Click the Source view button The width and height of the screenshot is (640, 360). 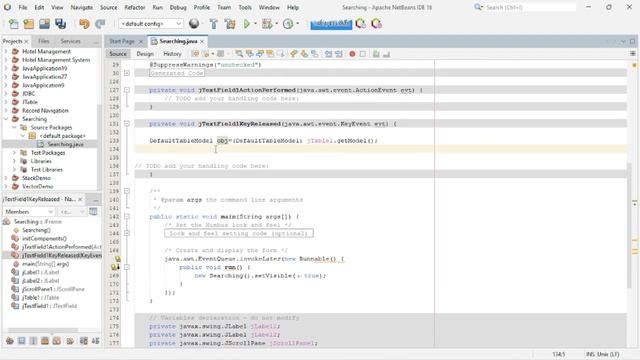tap(118, 54)
